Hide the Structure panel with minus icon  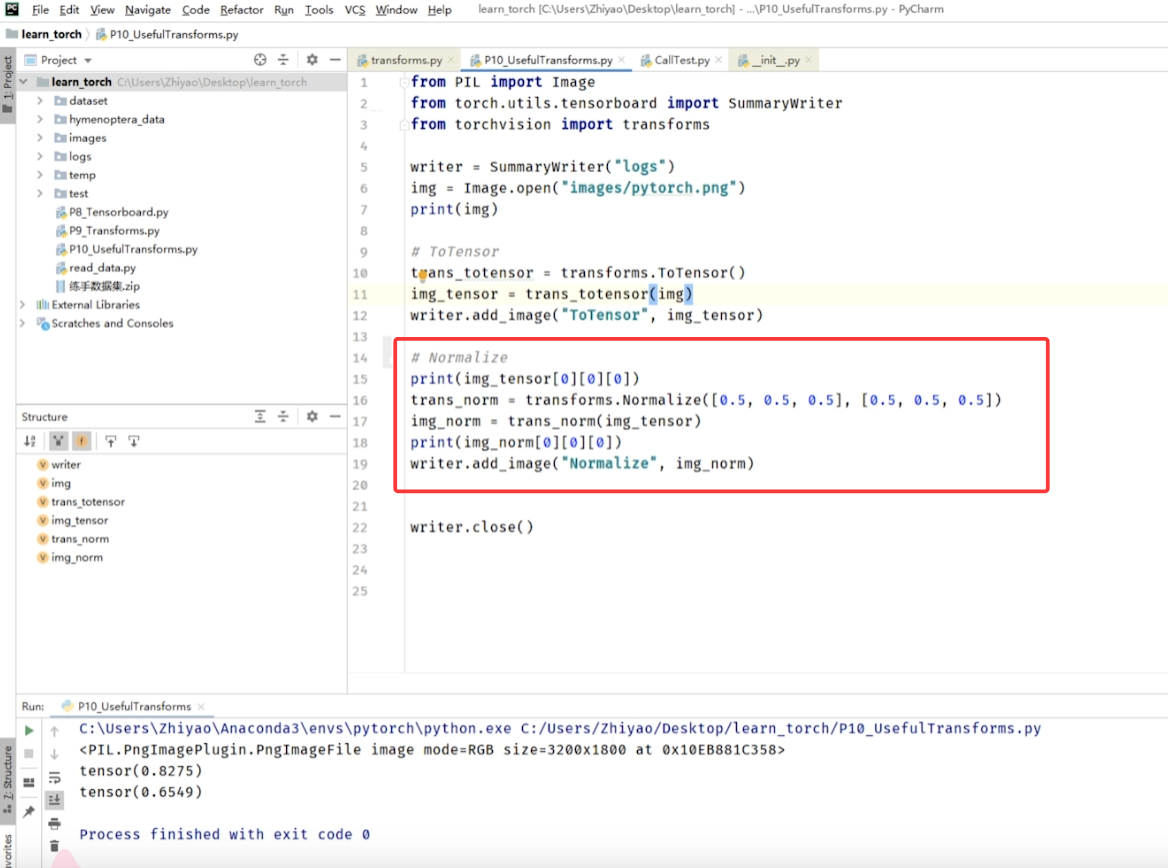point(335,416)
